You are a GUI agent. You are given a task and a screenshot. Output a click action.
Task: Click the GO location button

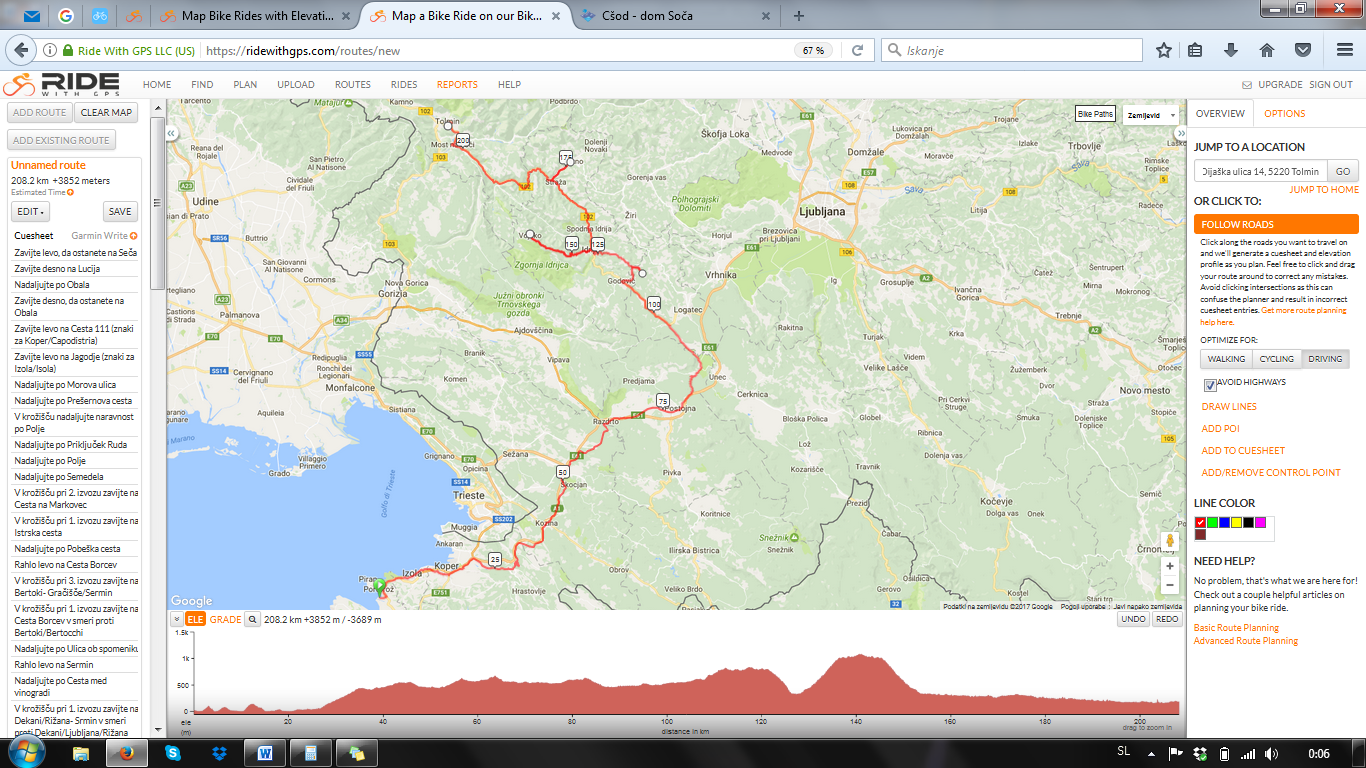click(x=1343, y=172)
